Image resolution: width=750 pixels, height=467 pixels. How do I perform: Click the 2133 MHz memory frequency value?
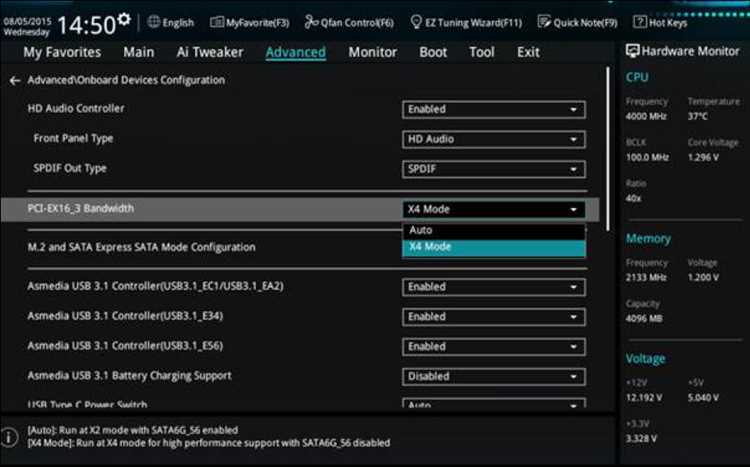[x=646, y=278]
